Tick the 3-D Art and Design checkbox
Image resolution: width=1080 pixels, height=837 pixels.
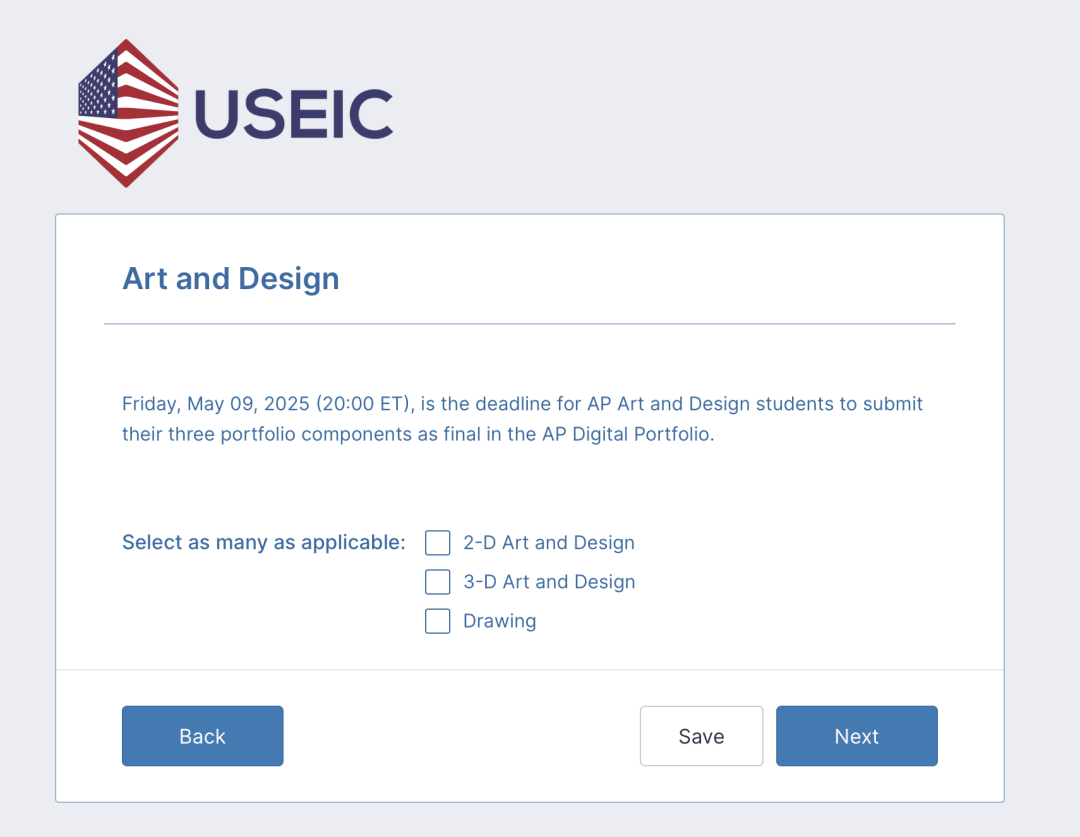(437, 582)
